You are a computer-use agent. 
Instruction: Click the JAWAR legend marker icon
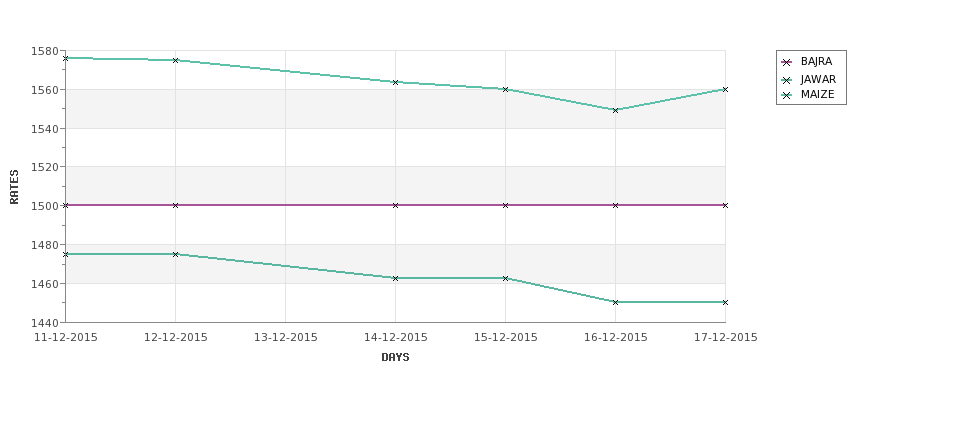(787, 80)
